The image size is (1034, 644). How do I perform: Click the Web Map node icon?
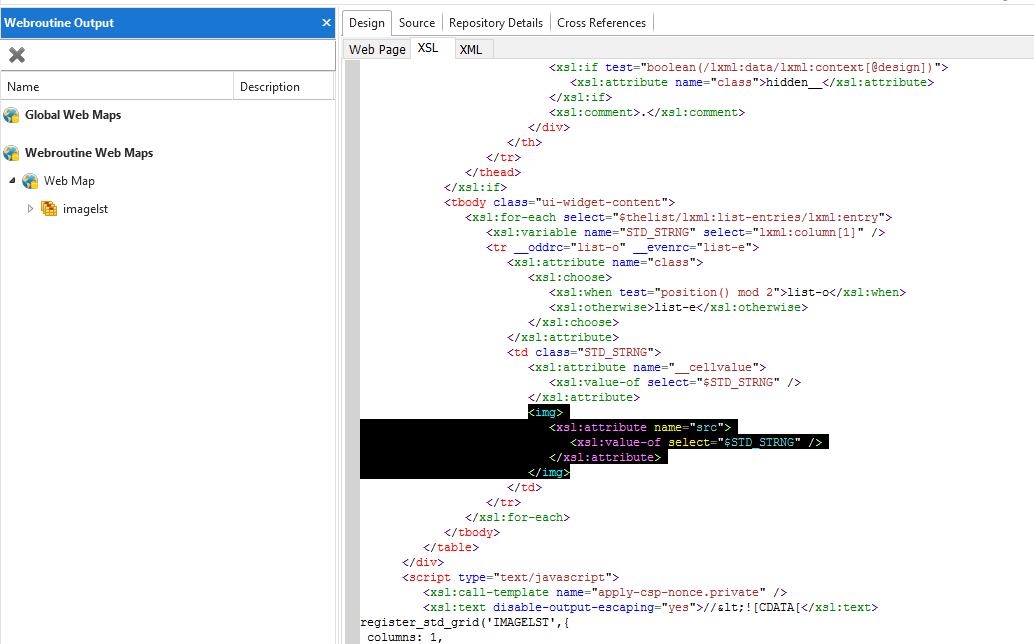click(30, 181)
